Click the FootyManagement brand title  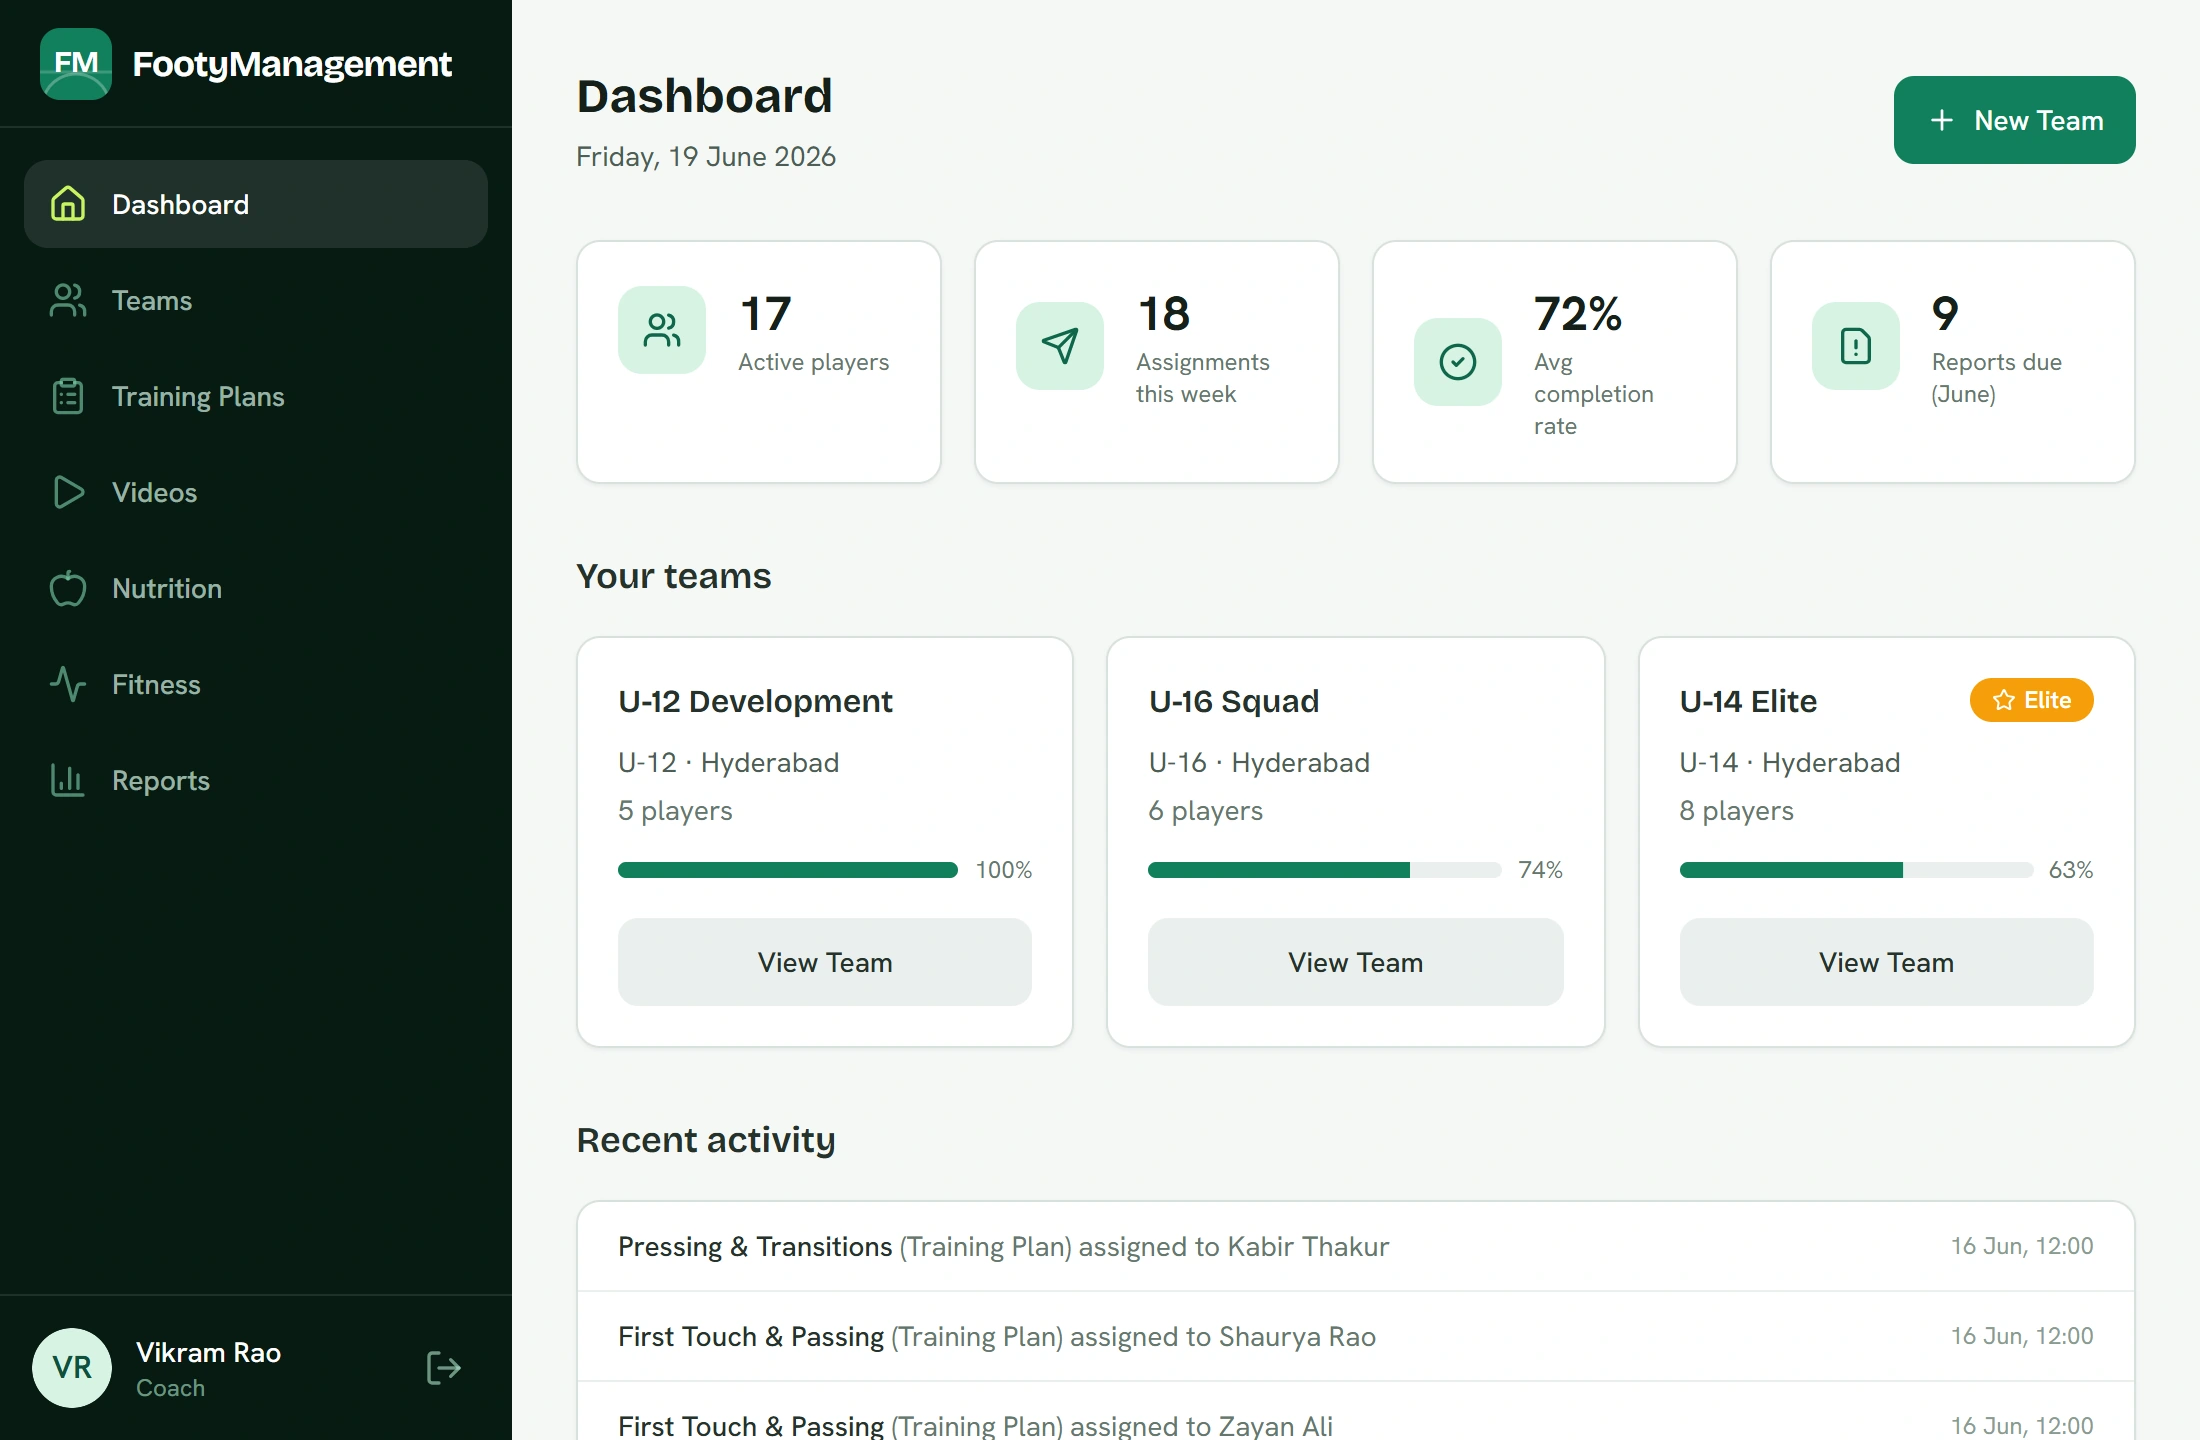point(292,64)
